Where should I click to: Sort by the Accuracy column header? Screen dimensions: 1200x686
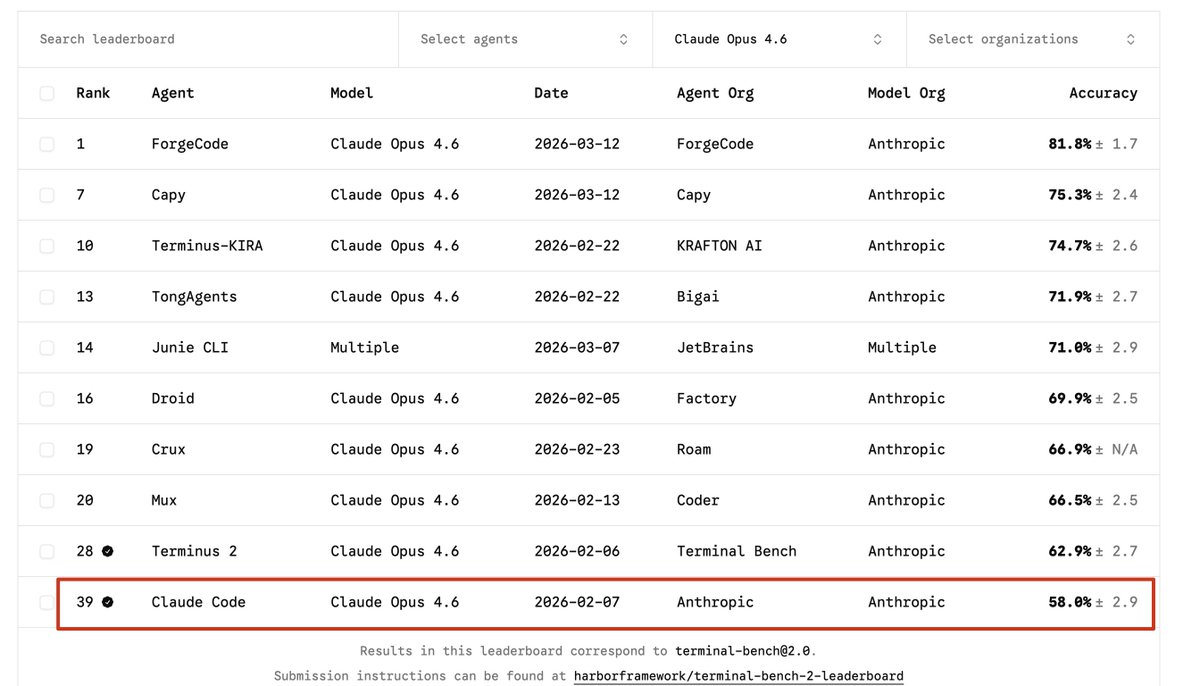[1103, 93]
